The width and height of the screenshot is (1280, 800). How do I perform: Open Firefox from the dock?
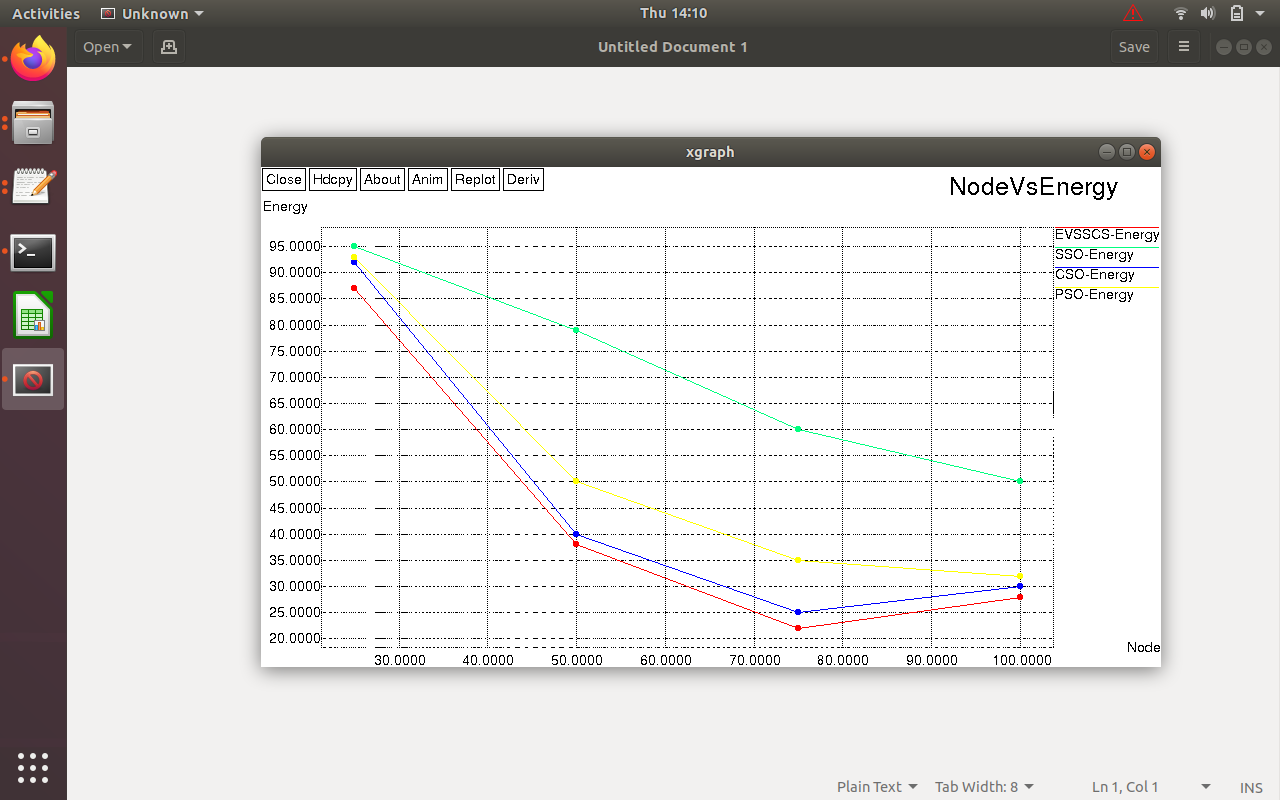point(33,58)
